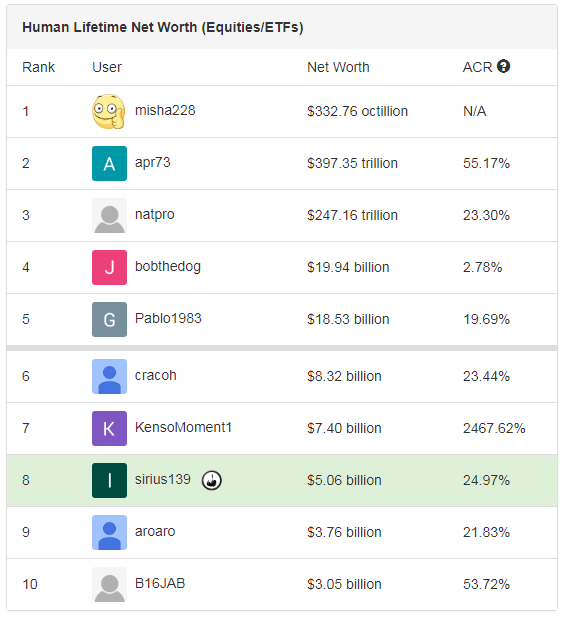Open KensoMoment1's user profile link
This screenshot has width=563, height=619.
pos(183,427)
